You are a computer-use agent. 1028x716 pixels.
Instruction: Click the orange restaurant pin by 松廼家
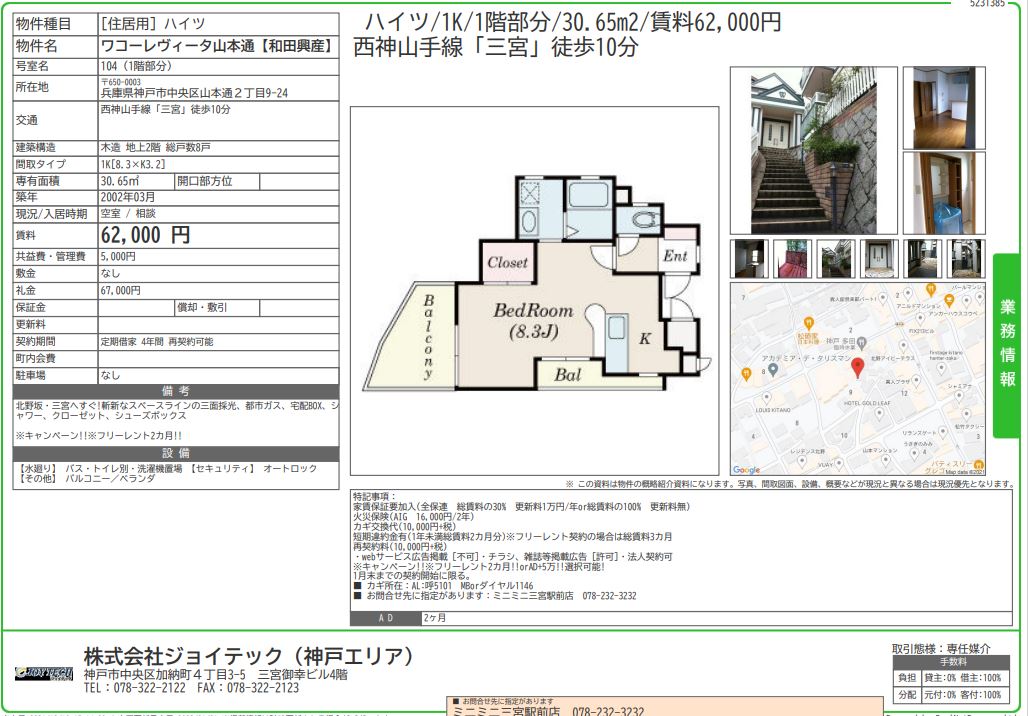click(808, 323)
